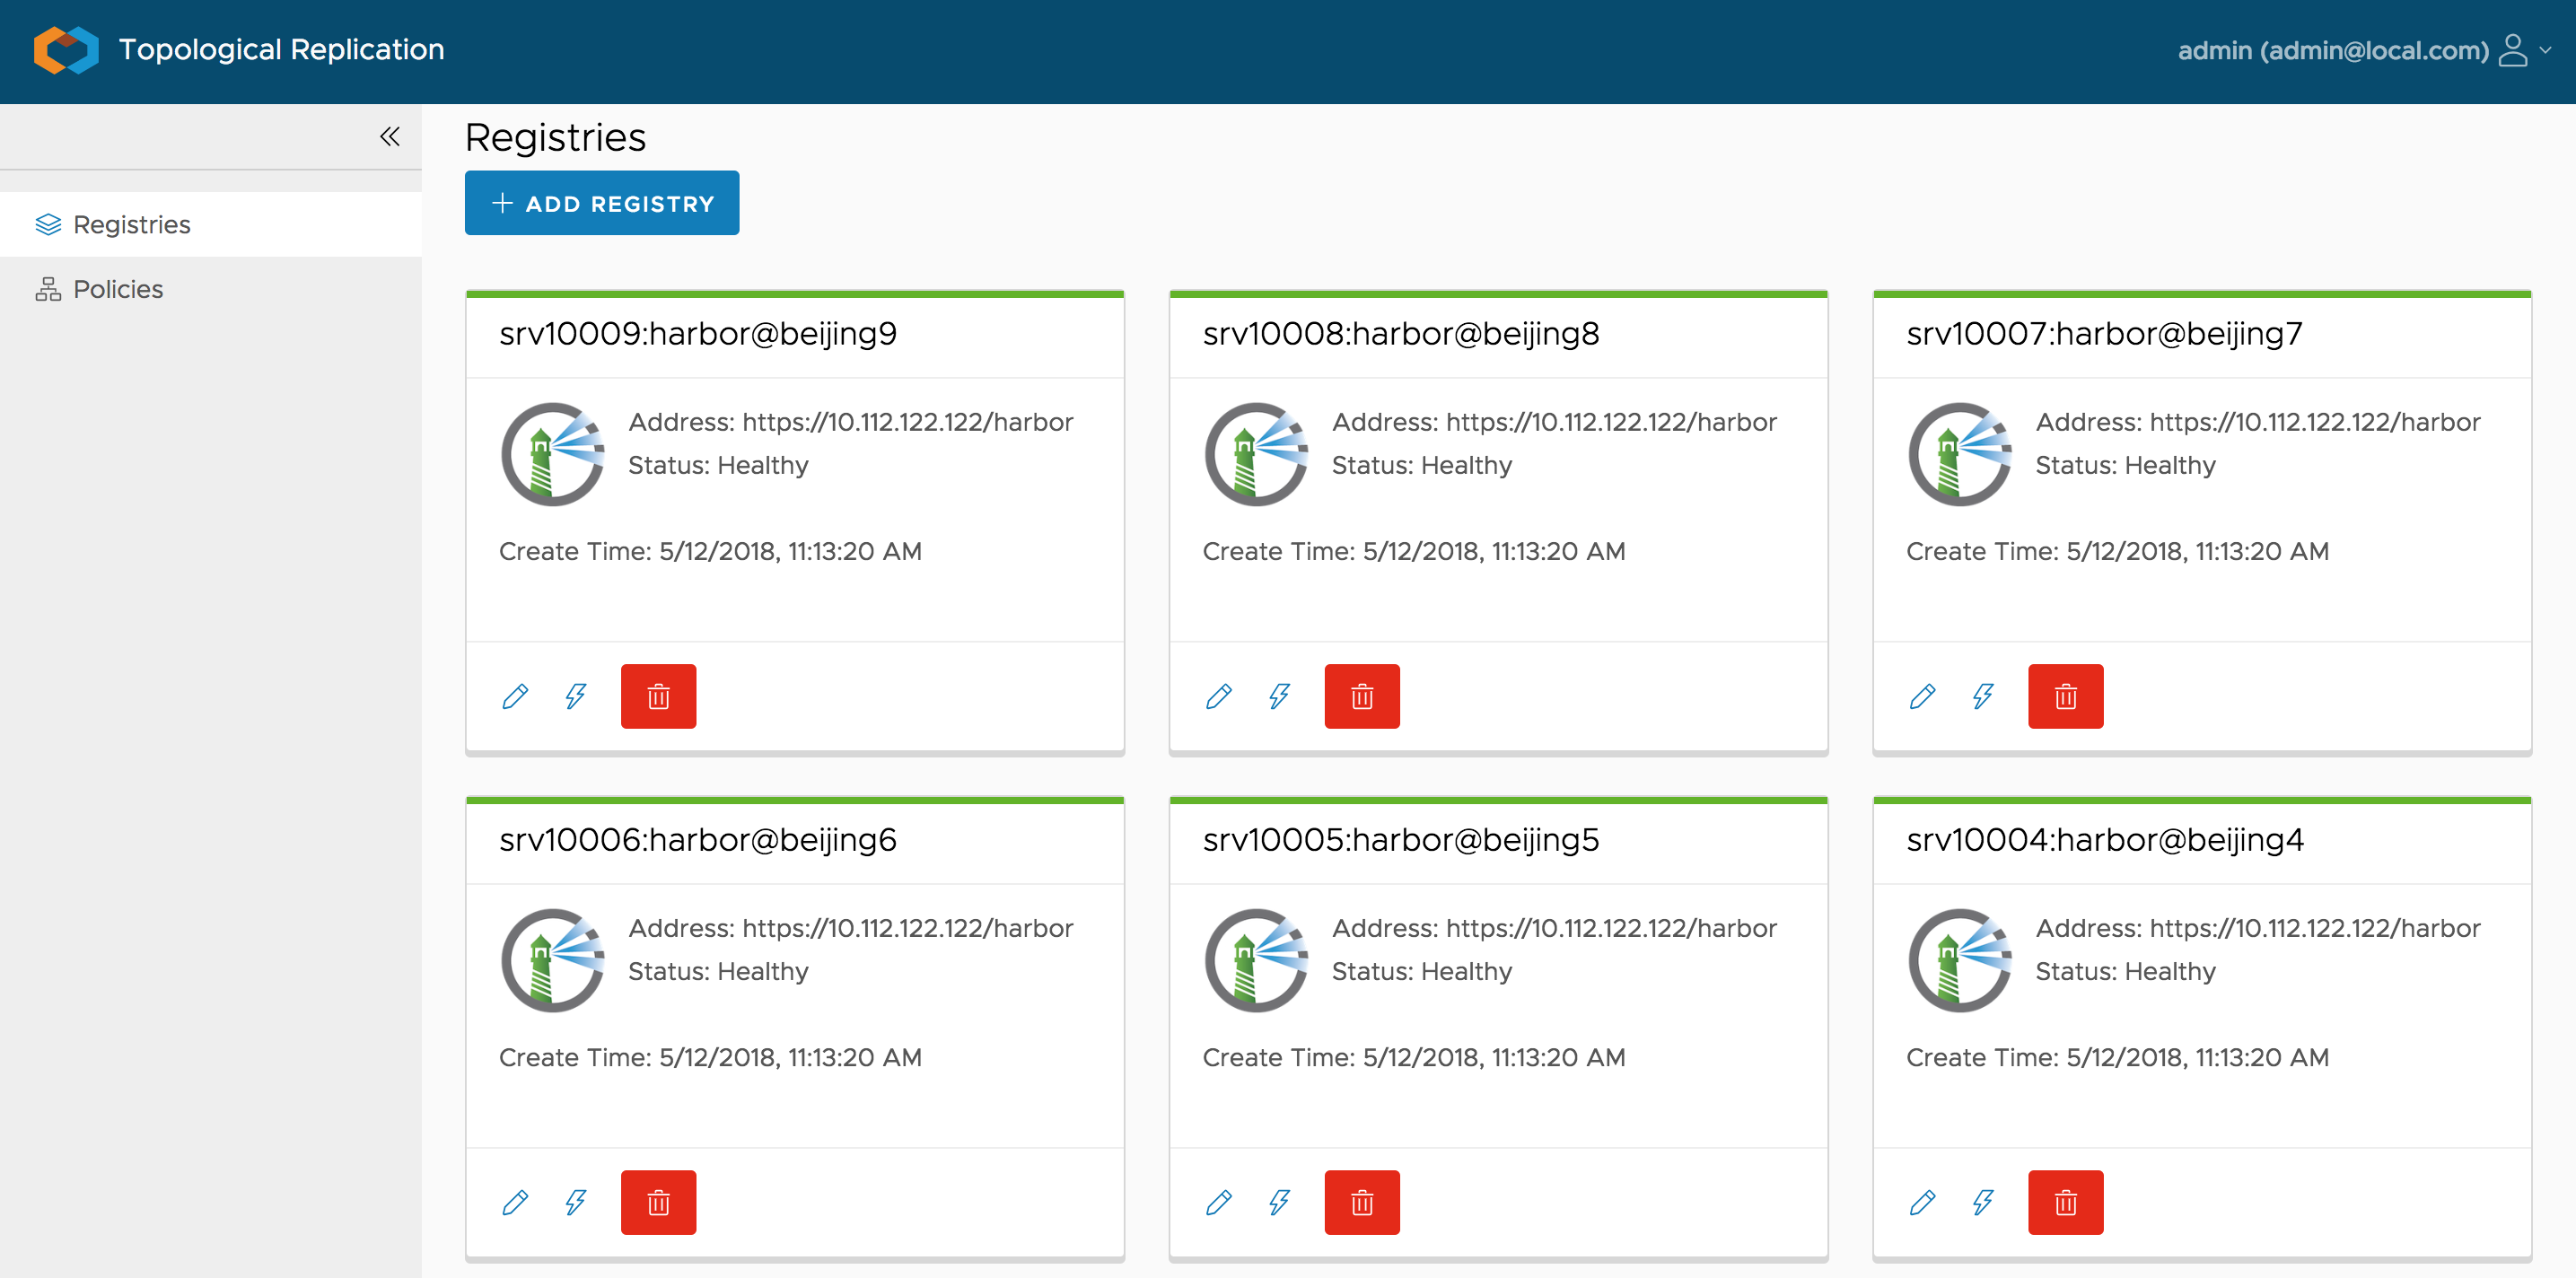Image resolution: width=2576 pixels, height=1278 pixels.
Task: Edit the srv10007:harbor@beijing7 registry
Action: pyautogui.click(x=1922, y=696)
